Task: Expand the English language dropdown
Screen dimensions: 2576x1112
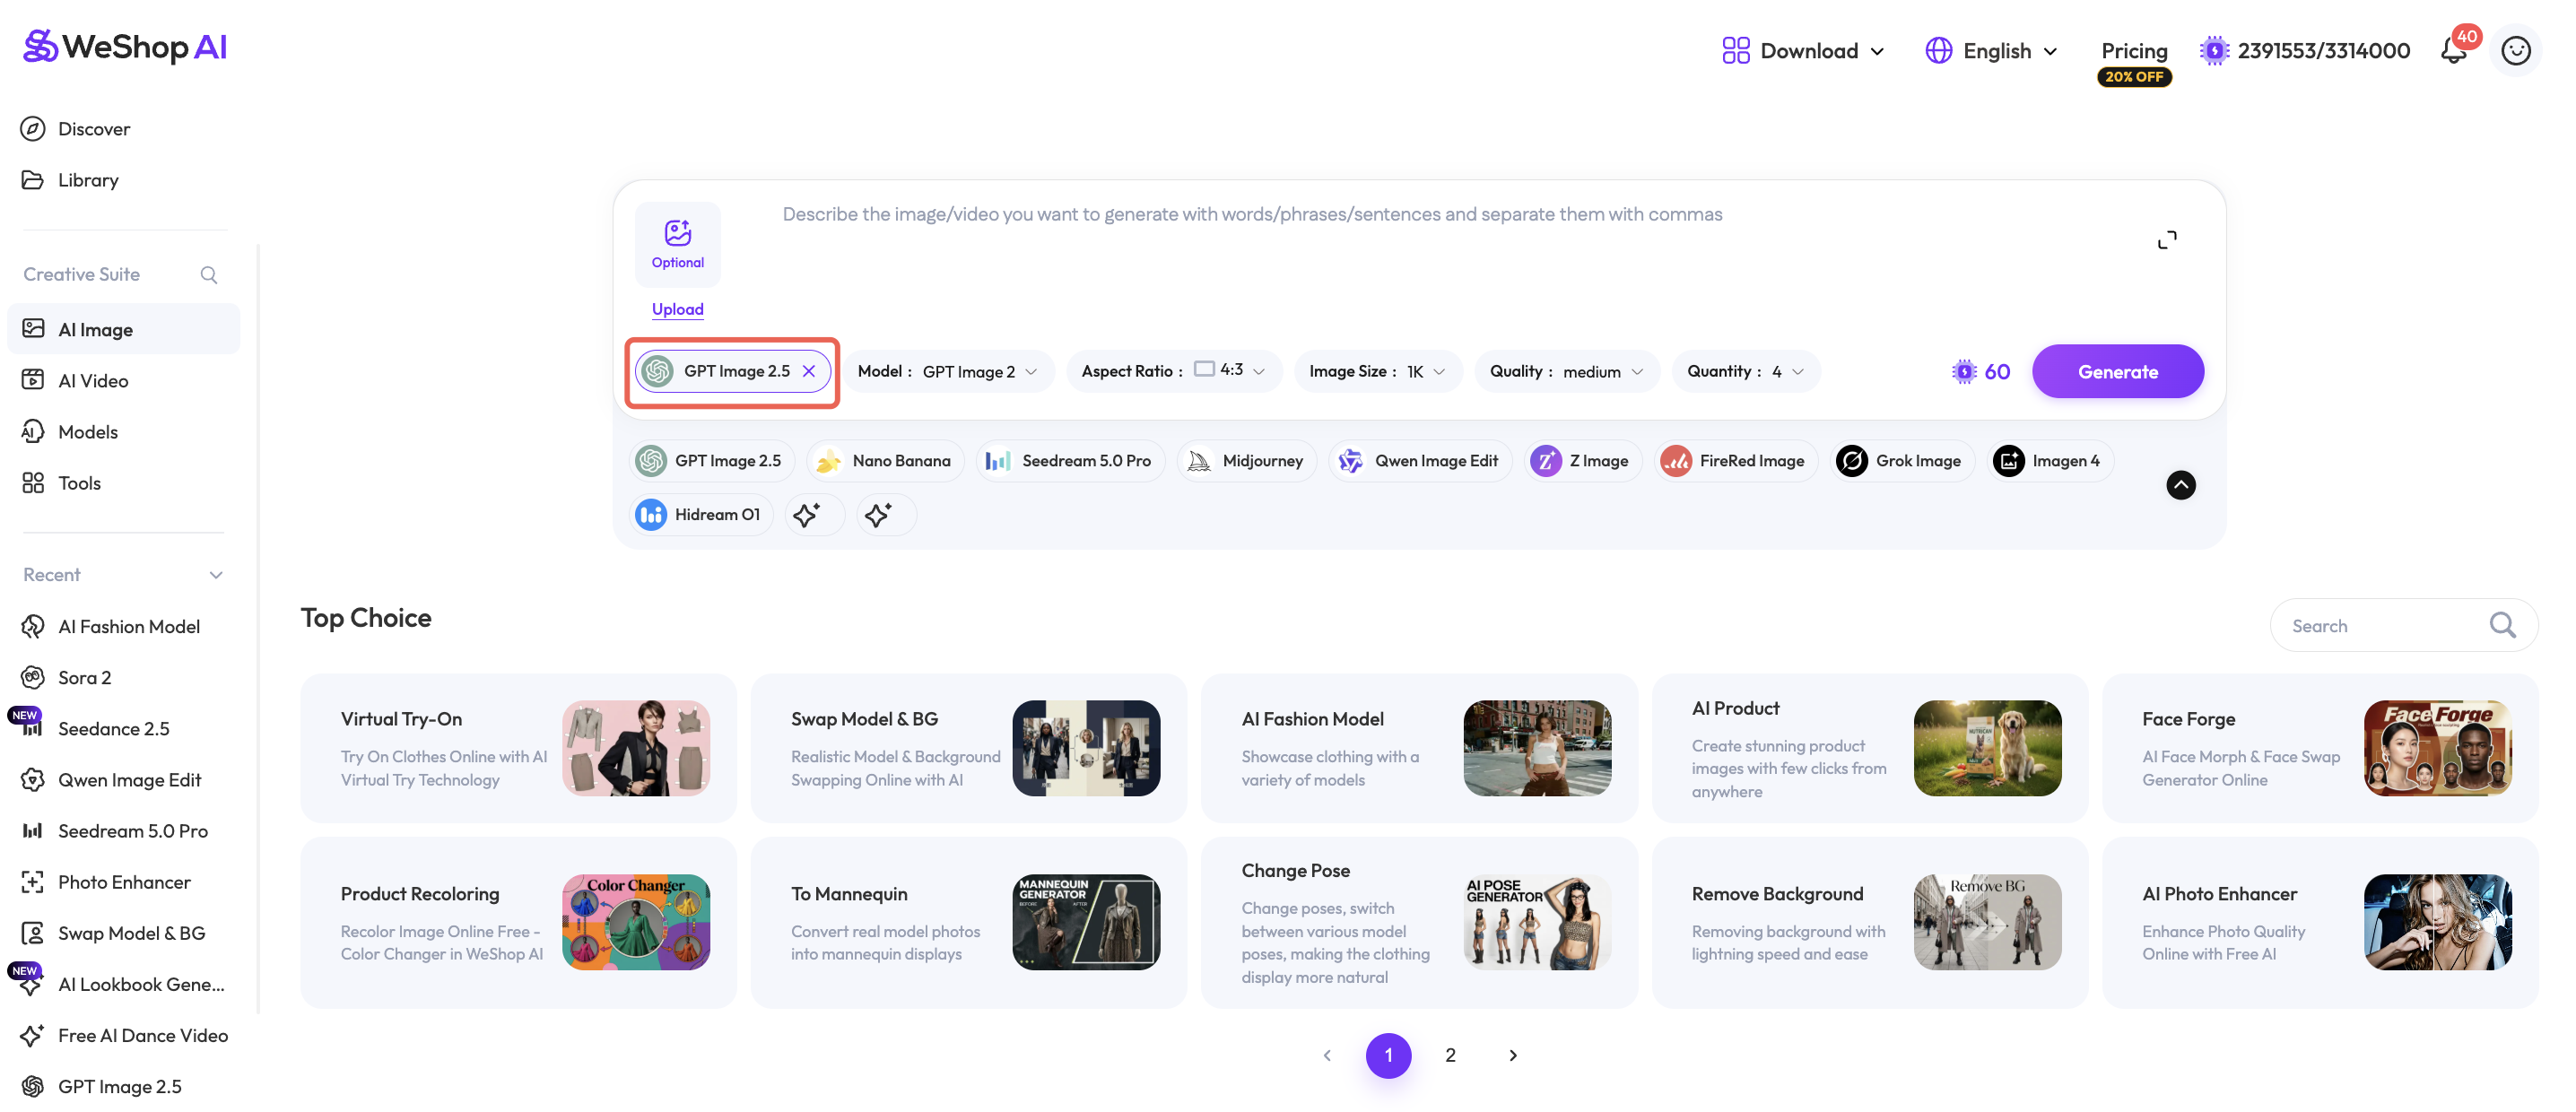Action: [1991, 51]
